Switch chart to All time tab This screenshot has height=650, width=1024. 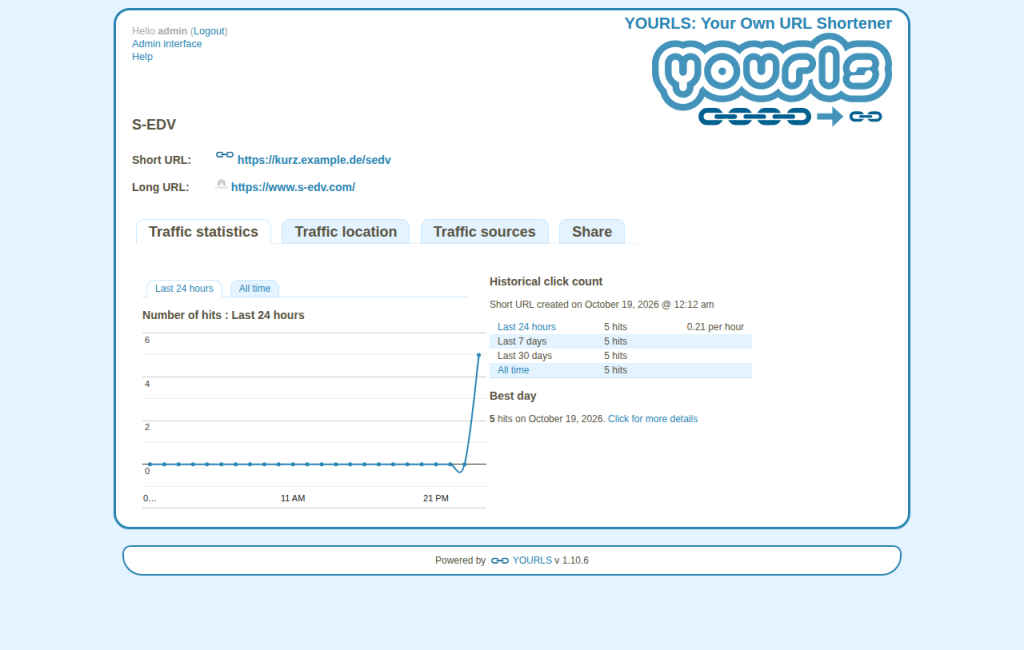[x=255, y=289]
